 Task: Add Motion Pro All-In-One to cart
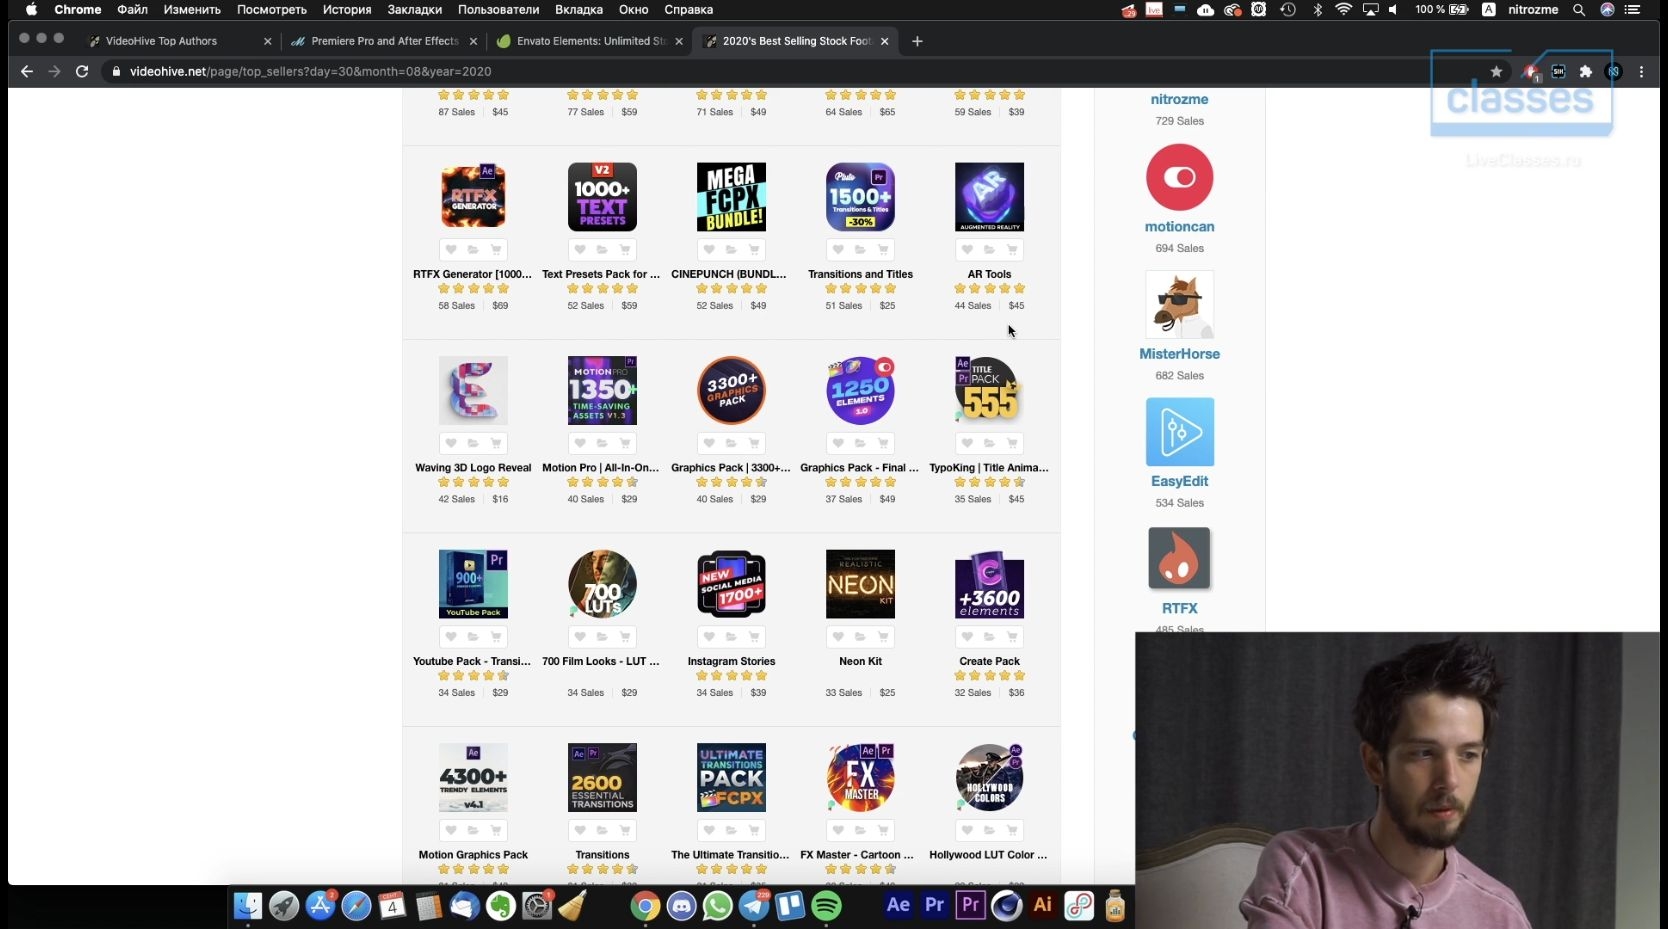point(625,443)
